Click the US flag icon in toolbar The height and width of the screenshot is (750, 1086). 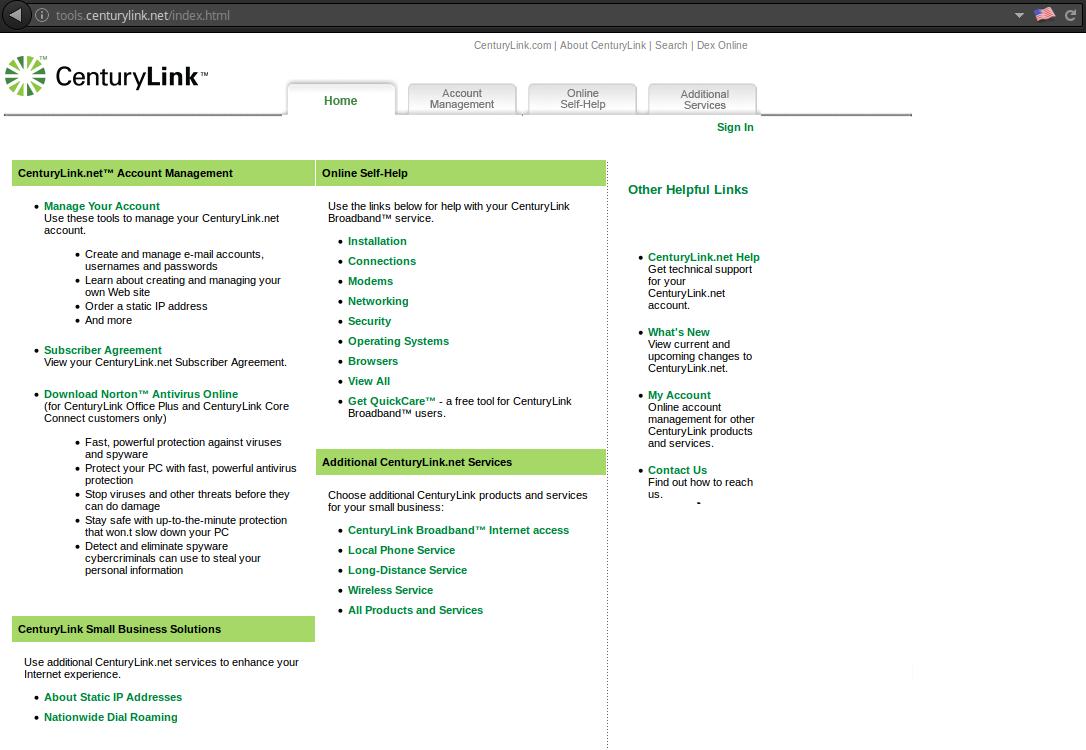click(1044, 15)
